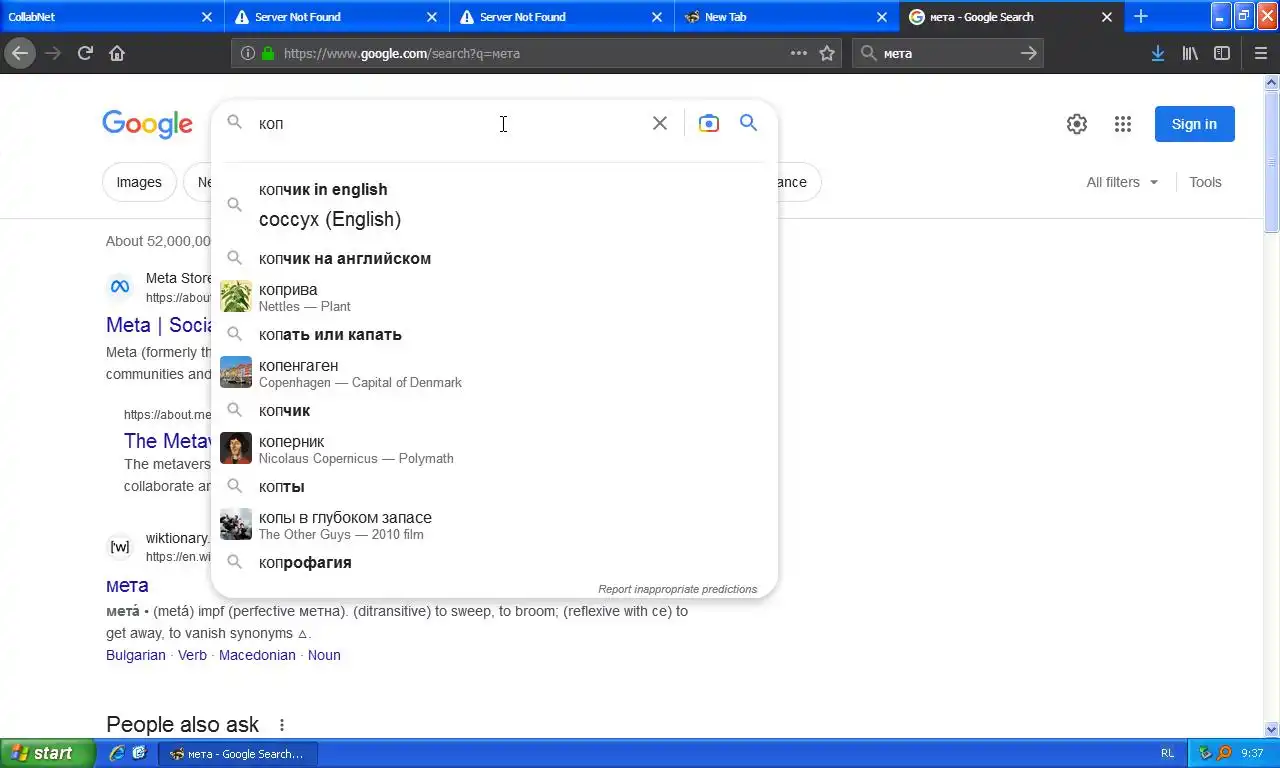This screenshot has width=1280, height=768.
Task: Follow the Verb link
Action: (192, 655)
